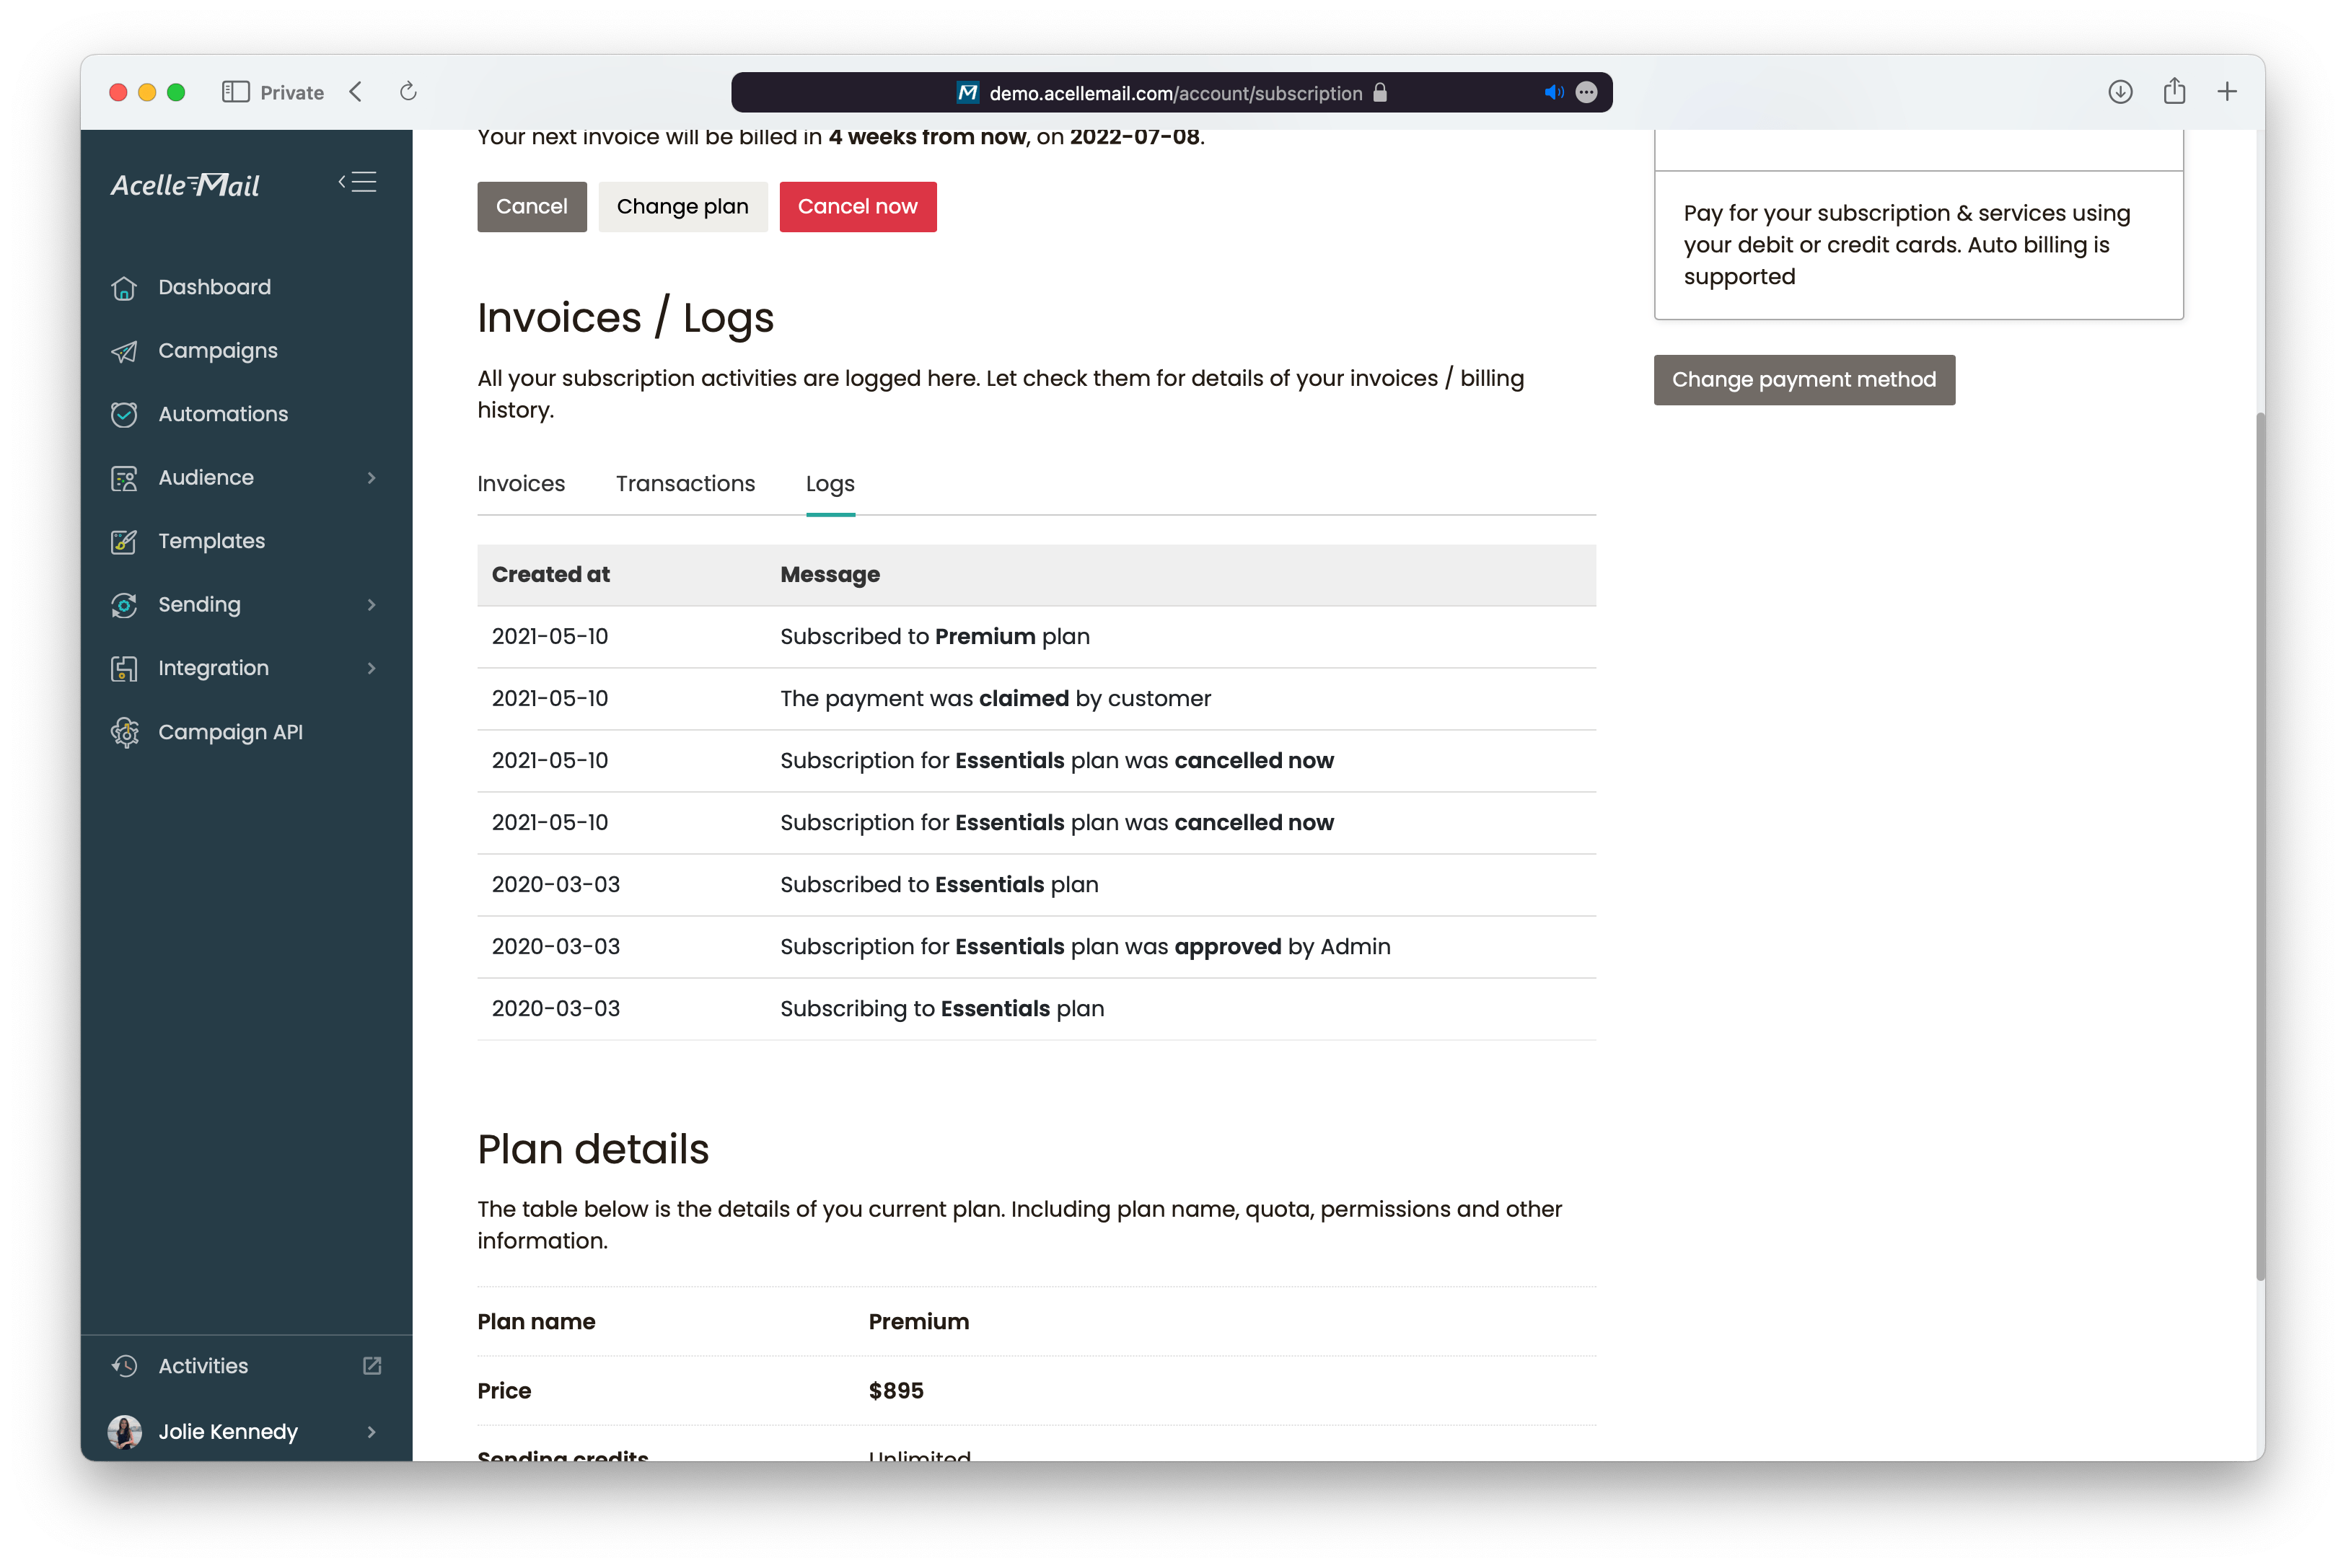Click the browser share icon
The height and width of the screenshot is (1568, 2346).
tap(2174, 91)
